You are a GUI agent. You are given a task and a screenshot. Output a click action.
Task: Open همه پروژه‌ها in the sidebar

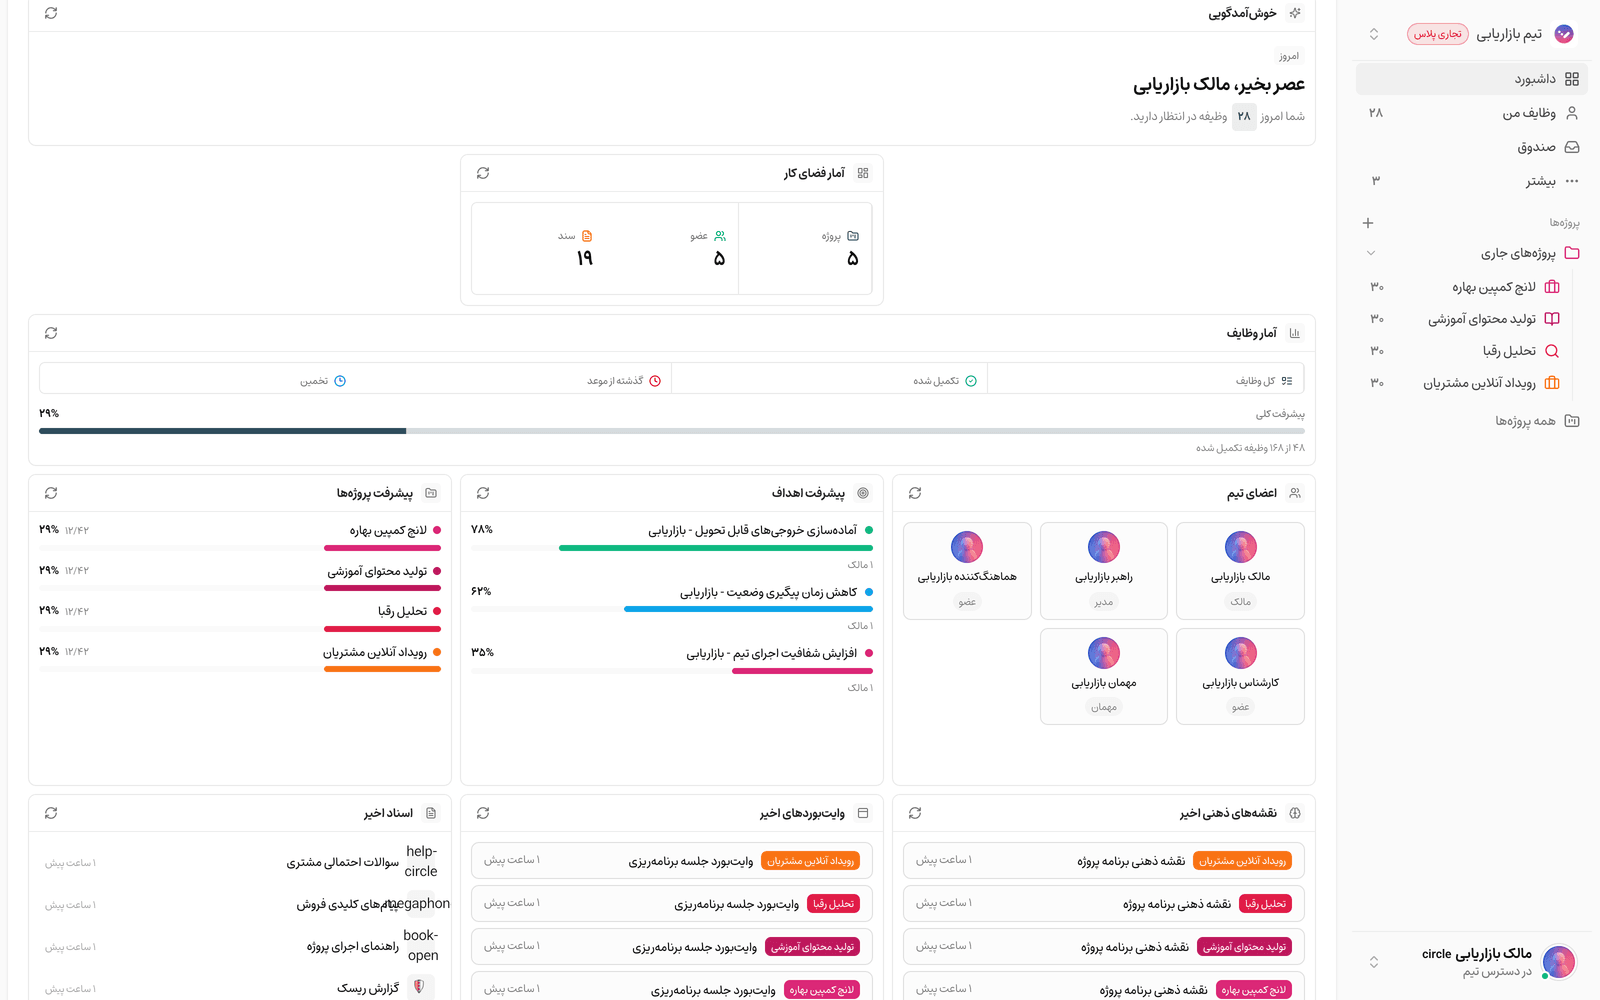tap(1472, 421)
